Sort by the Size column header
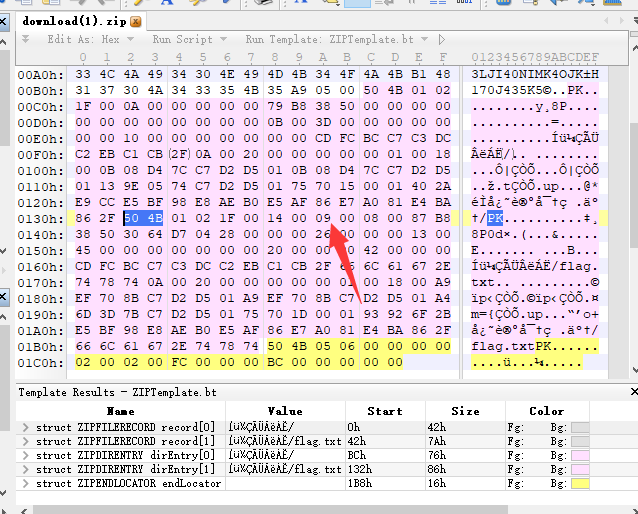The width and height of the screenshot is (638, 514). pos(465,411)
